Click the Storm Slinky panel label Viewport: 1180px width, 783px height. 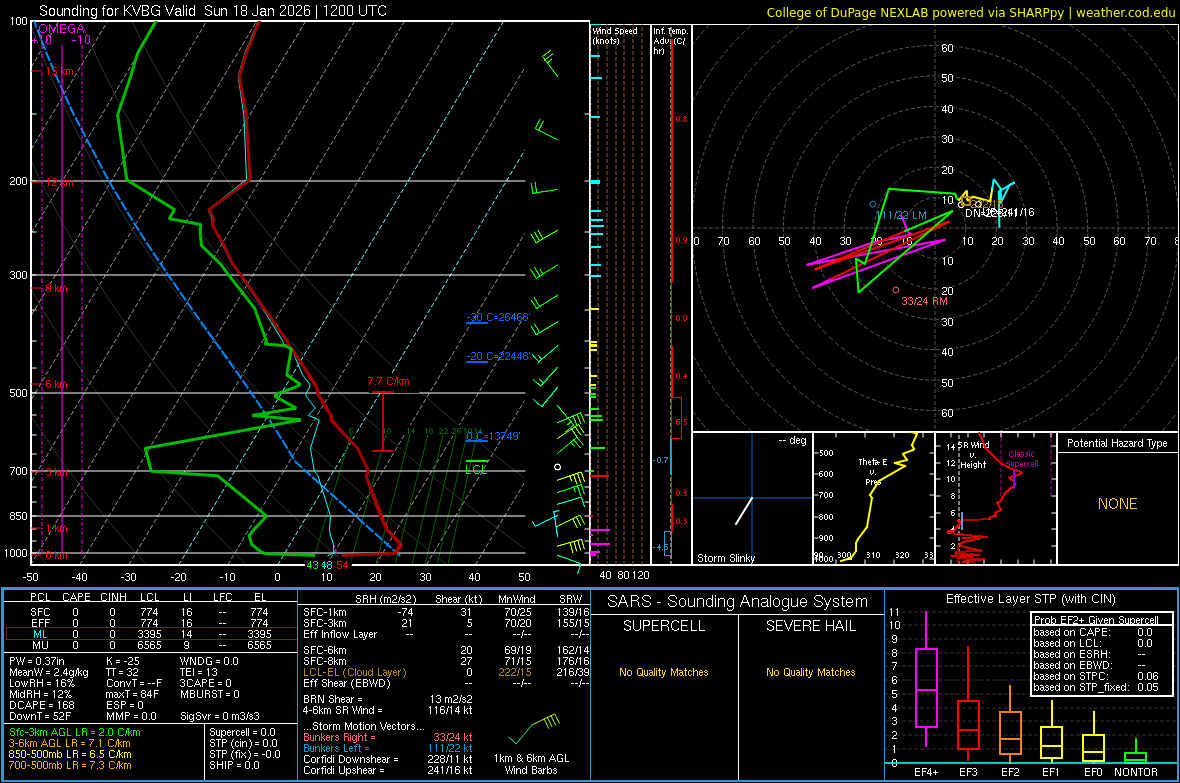click(725, 558)
